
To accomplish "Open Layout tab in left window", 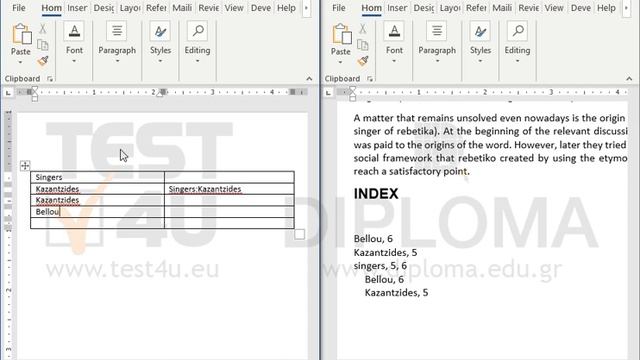I will 130,8.
